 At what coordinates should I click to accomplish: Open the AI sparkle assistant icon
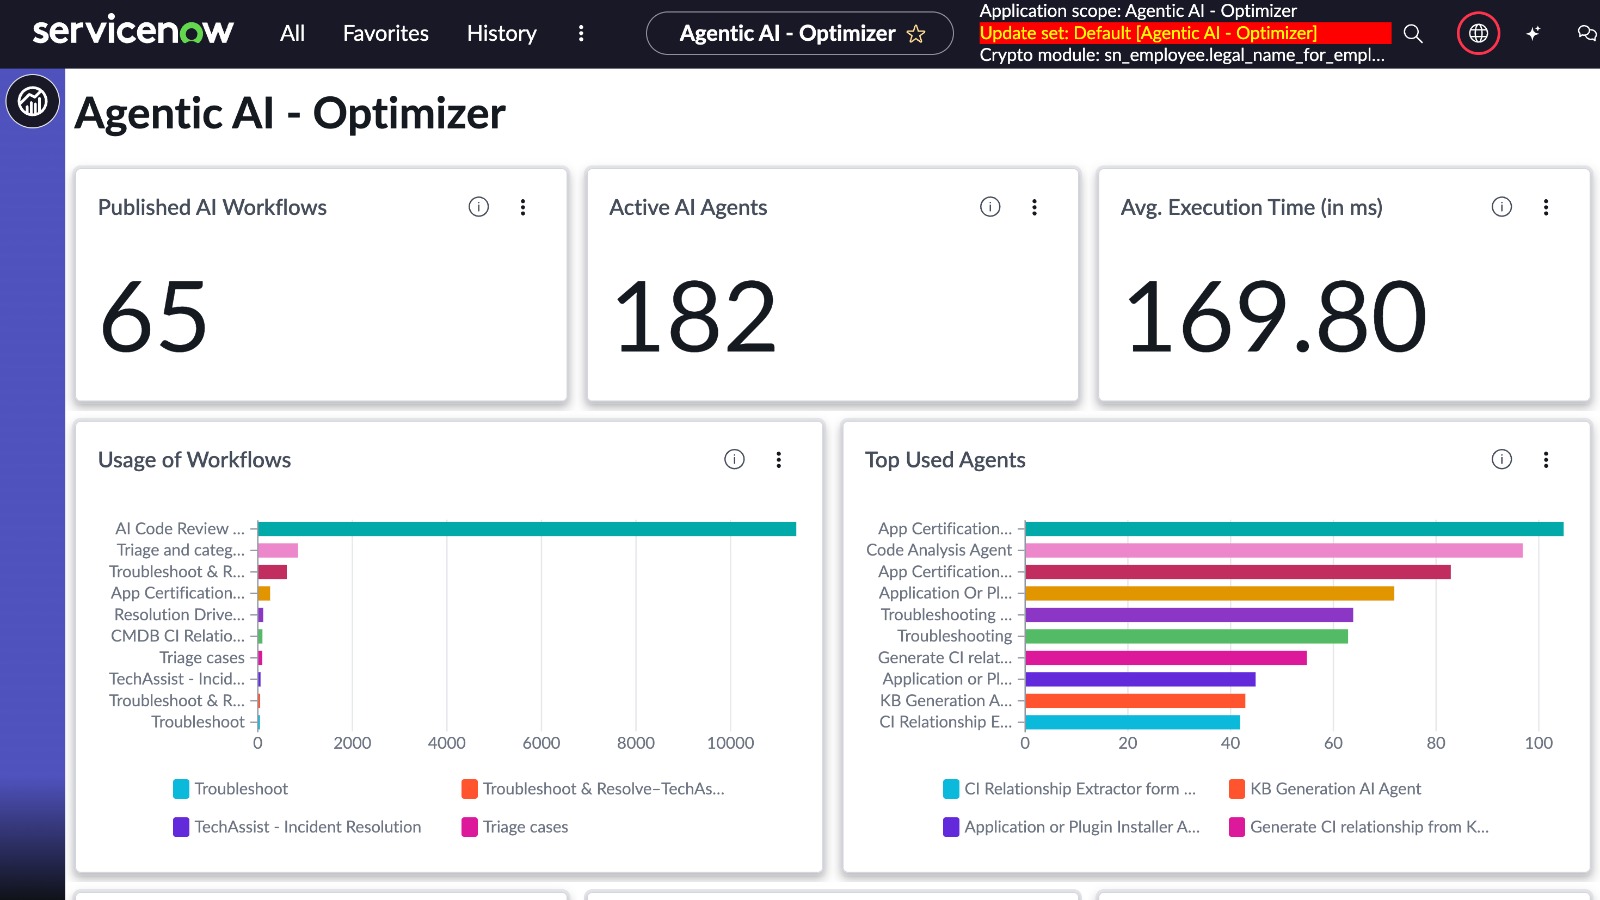1533,34
